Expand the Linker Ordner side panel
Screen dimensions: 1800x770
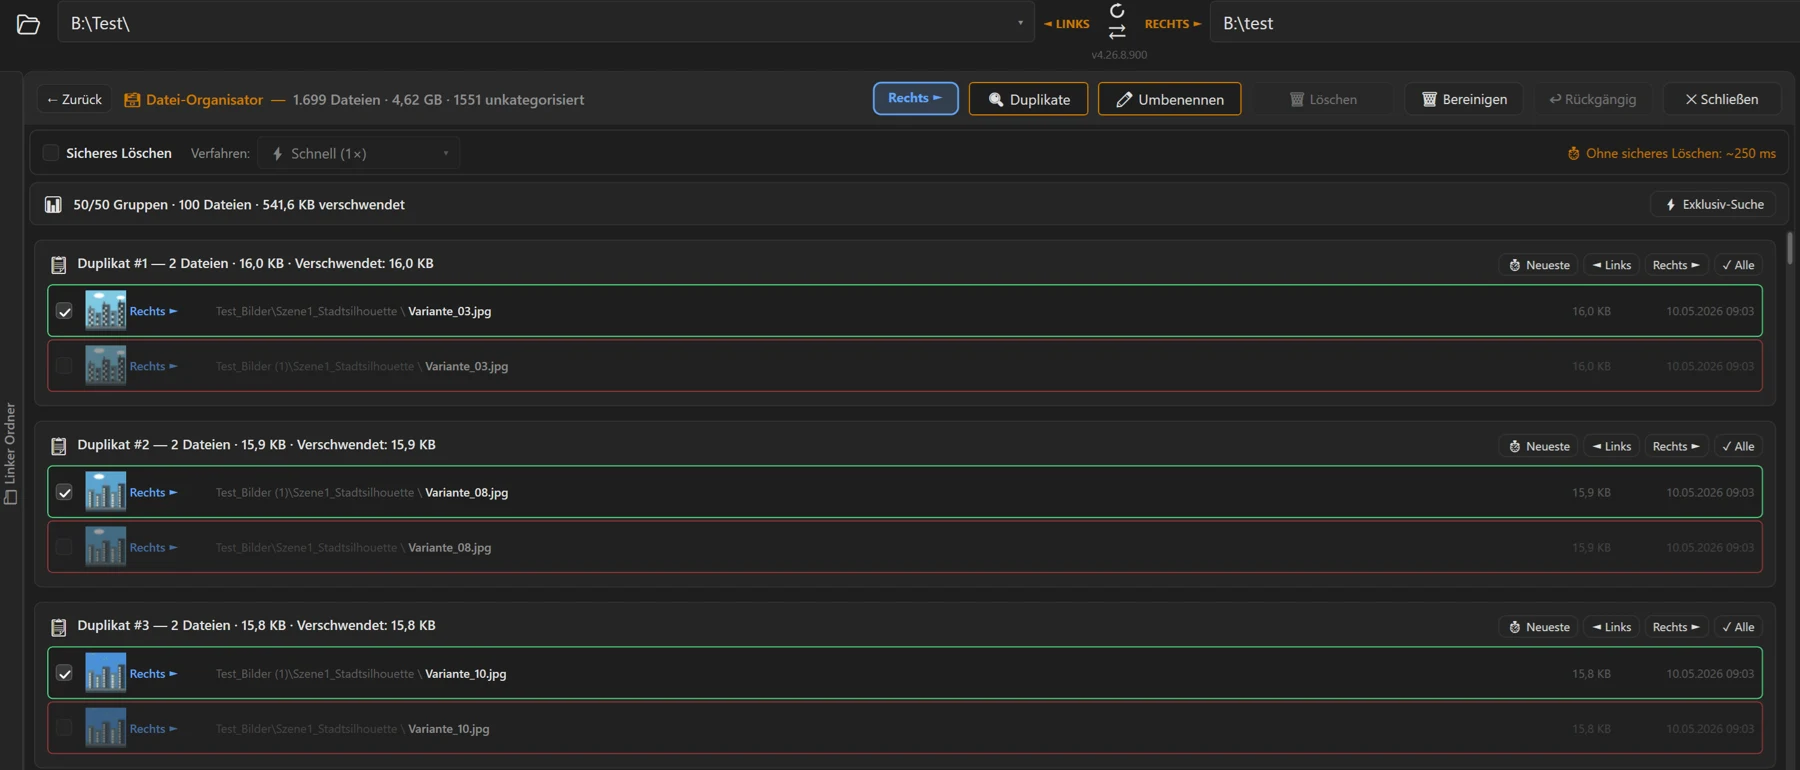point(10,453)
